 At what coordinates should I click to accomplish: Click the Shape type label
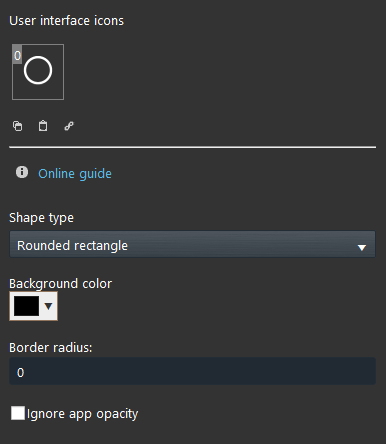point(41,218)
